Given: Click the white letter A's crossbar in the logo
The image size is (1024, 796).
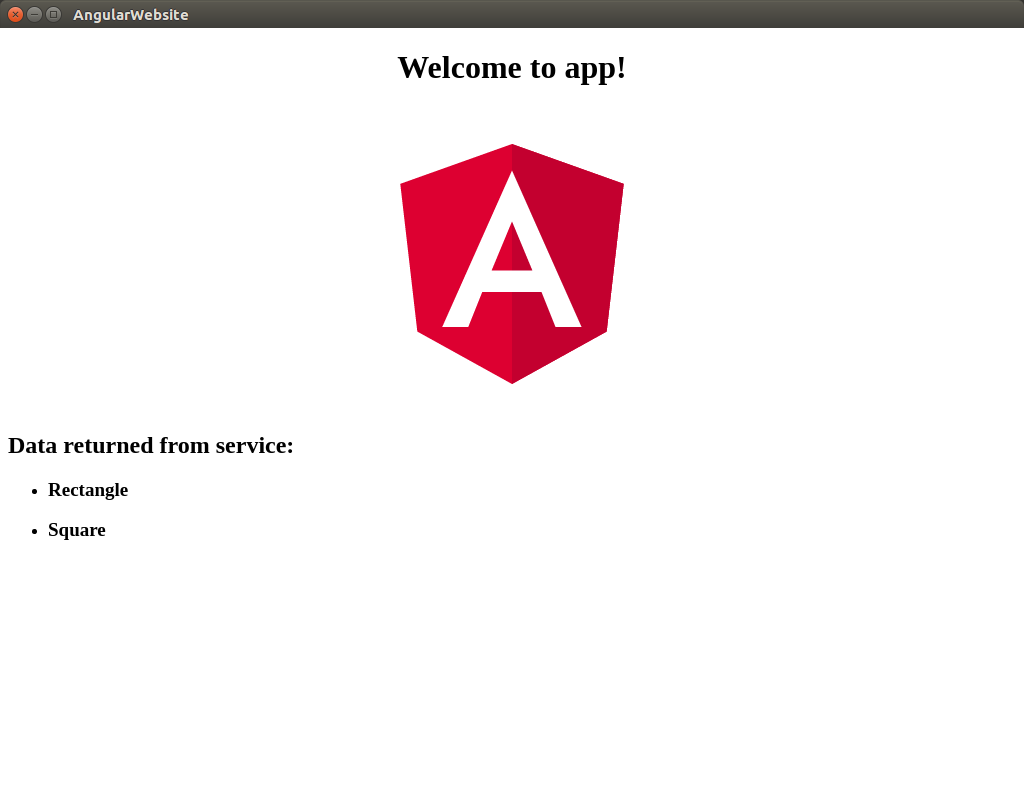Looking at the screenshot, I should click(512, 281).
